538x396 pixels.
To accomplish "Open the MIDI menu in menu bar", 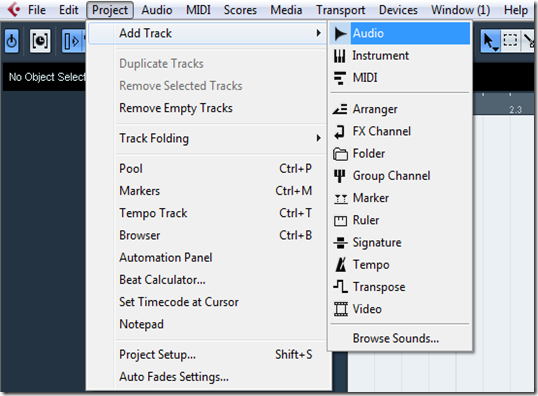I will (x=198, y=10).
